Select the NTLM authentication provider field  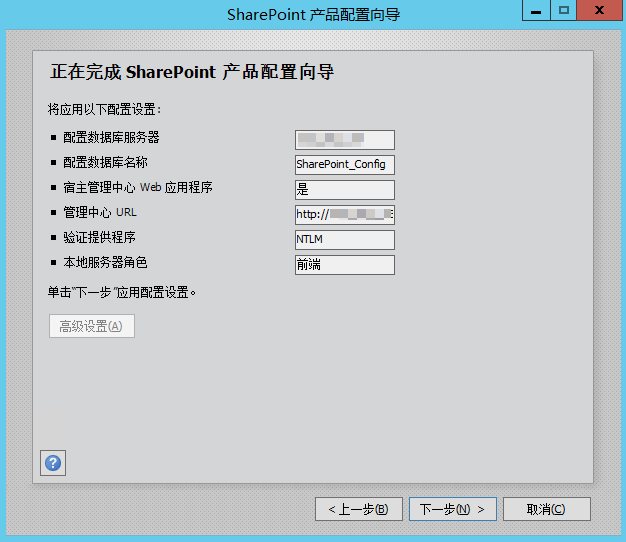345,240
